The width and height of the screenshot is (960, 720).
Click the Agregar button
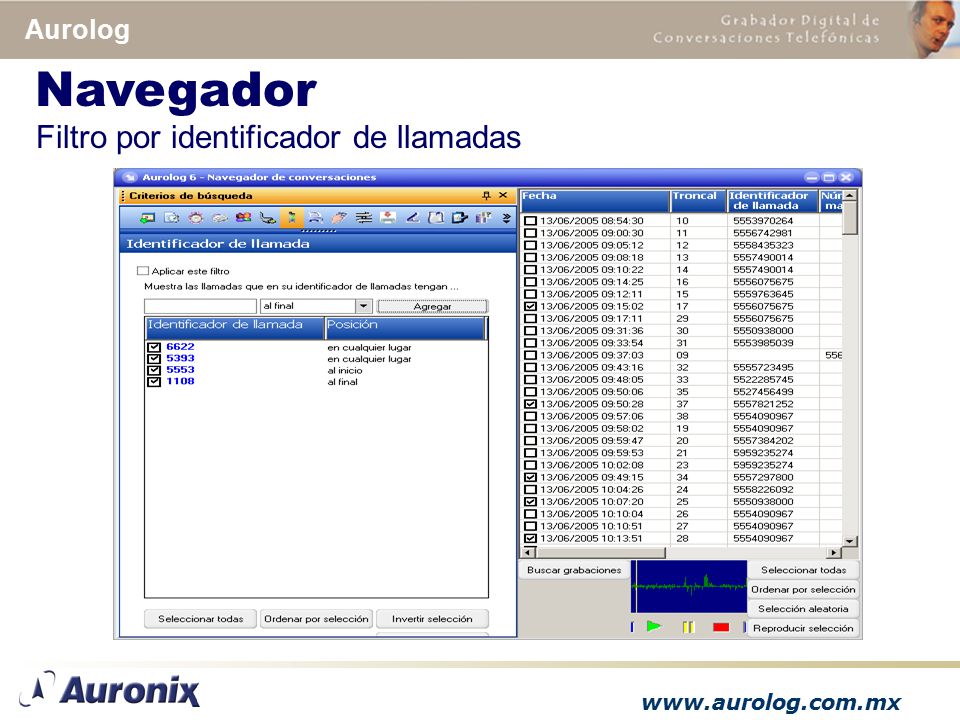[x=432, y=306]
